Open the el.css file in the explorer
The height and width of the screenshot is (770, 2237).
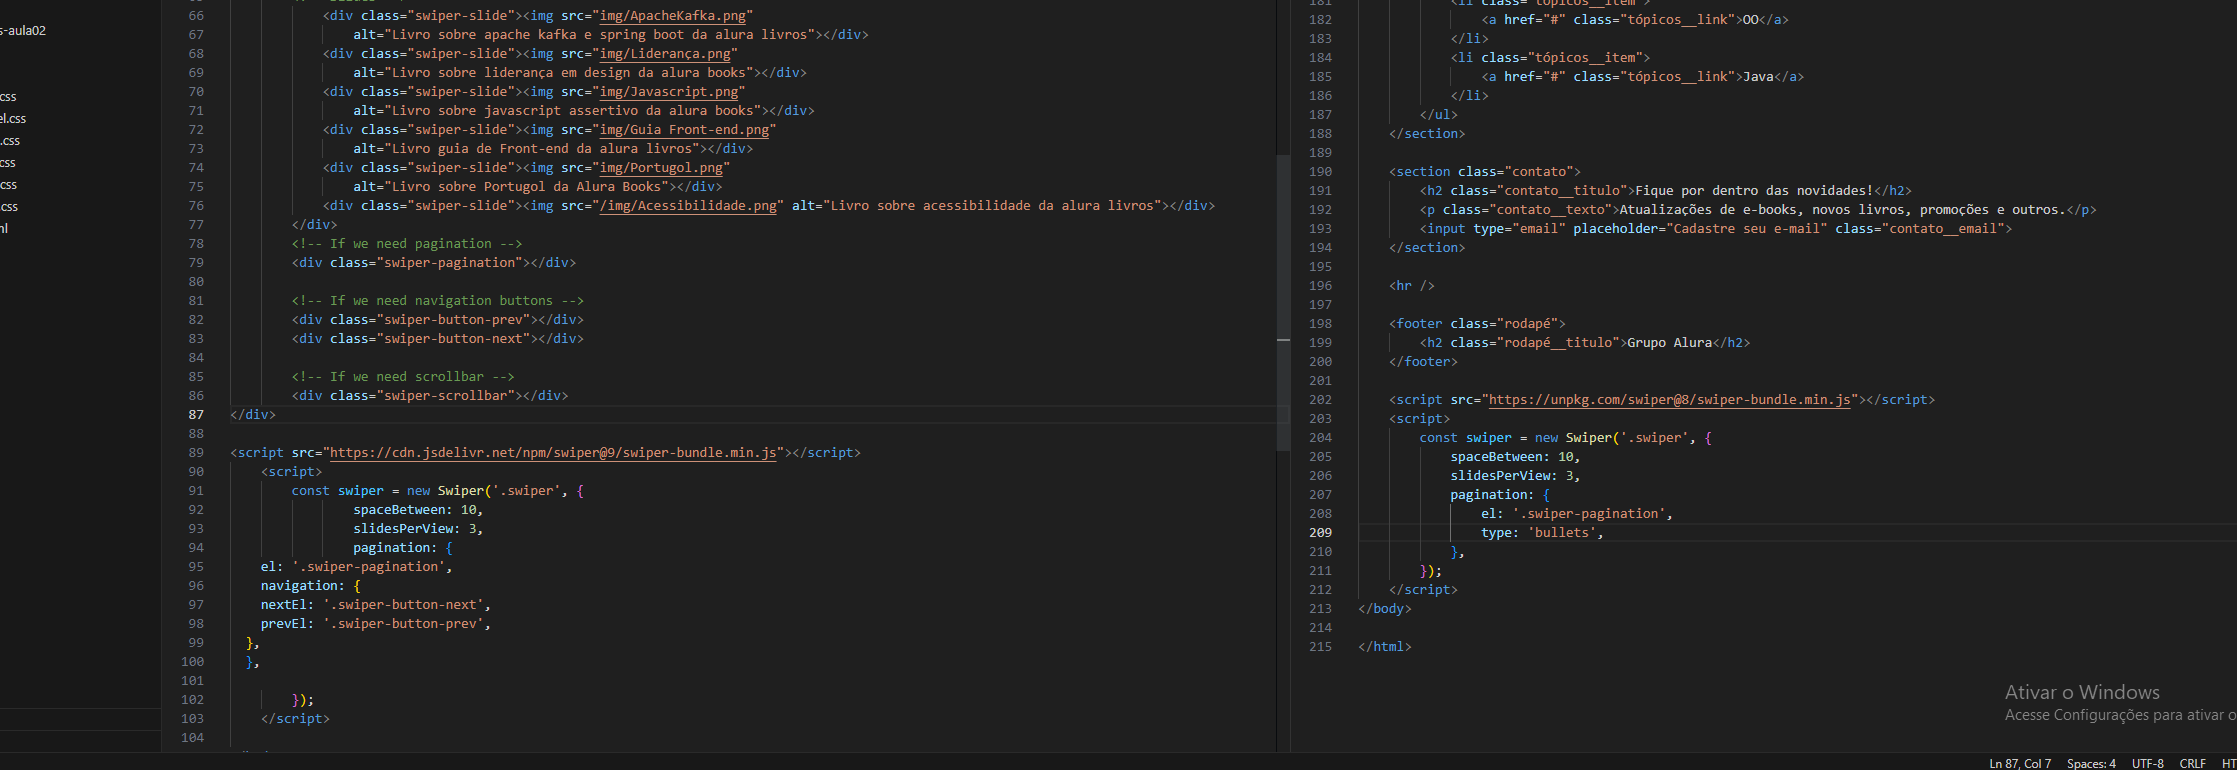(14, 119)
